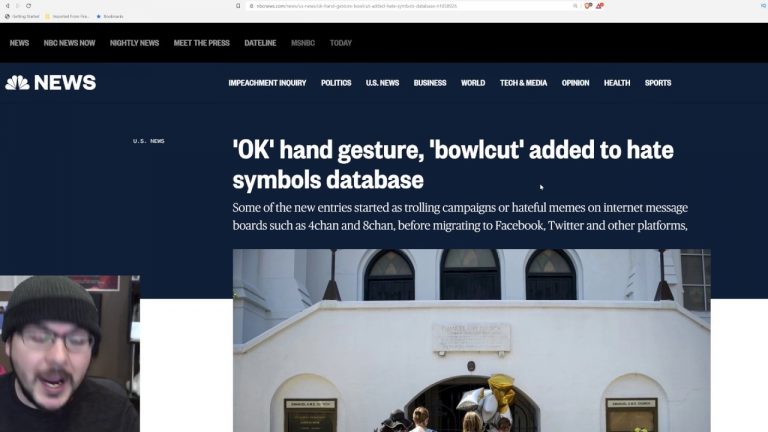Switch to NBC News Now
768x432 pixels.
[69, 43]
